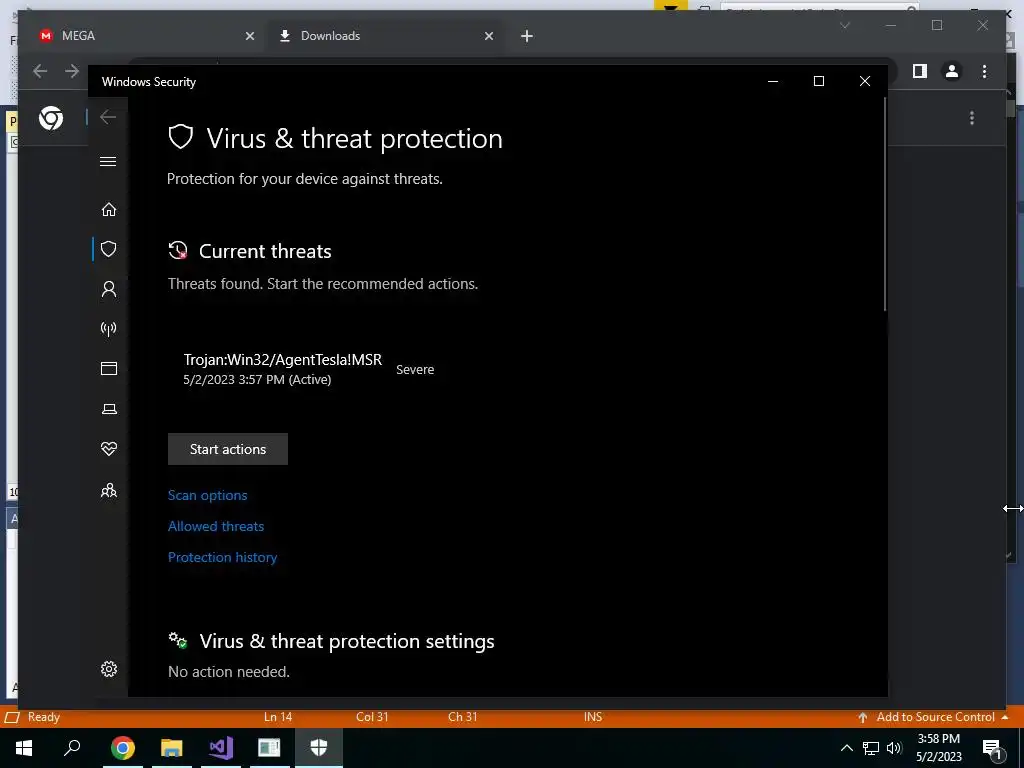The height and width of the screenshot is (768, 1024).
Task: Click Chrome's back navigation arrow
Action: tap(40, 71)
